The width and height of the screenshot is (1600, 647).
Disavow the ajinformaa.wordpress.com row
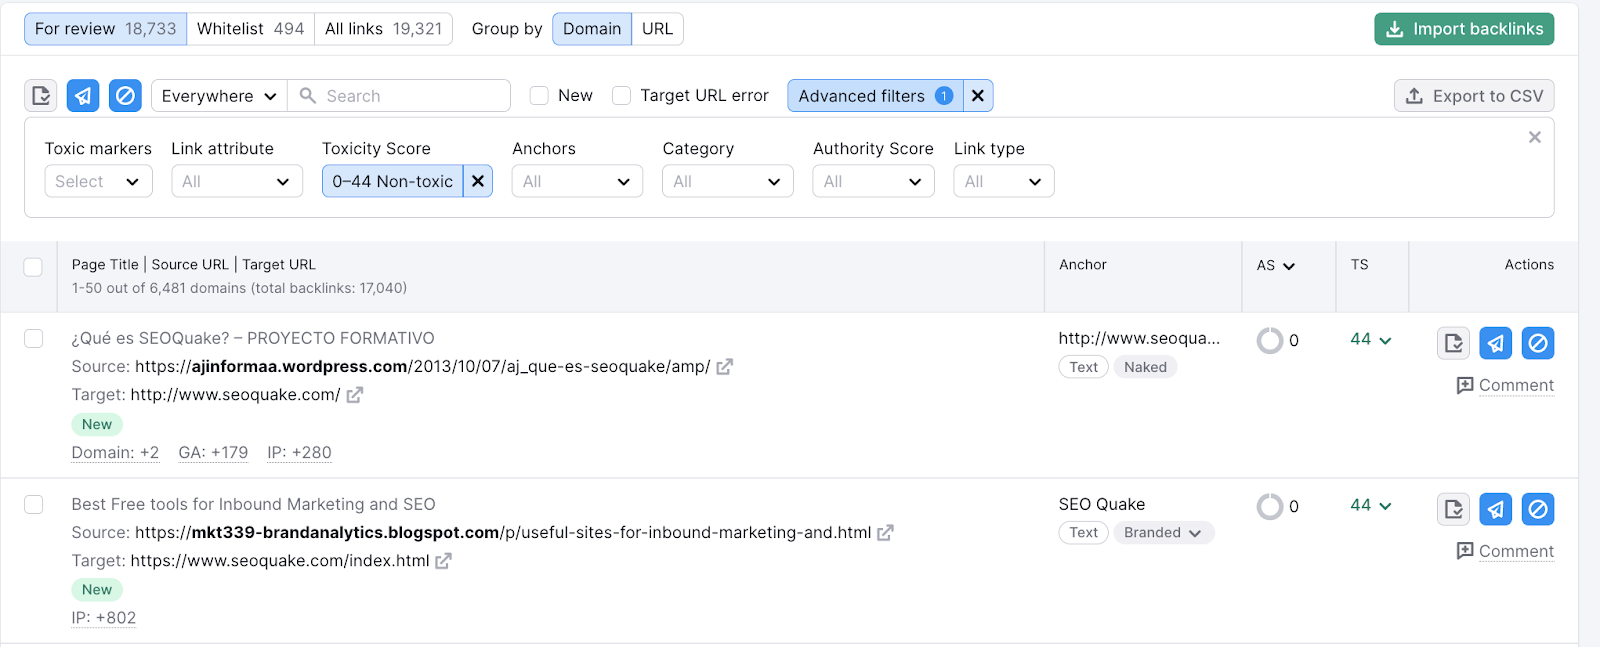pyautogui.click(x=1538, y=343)
